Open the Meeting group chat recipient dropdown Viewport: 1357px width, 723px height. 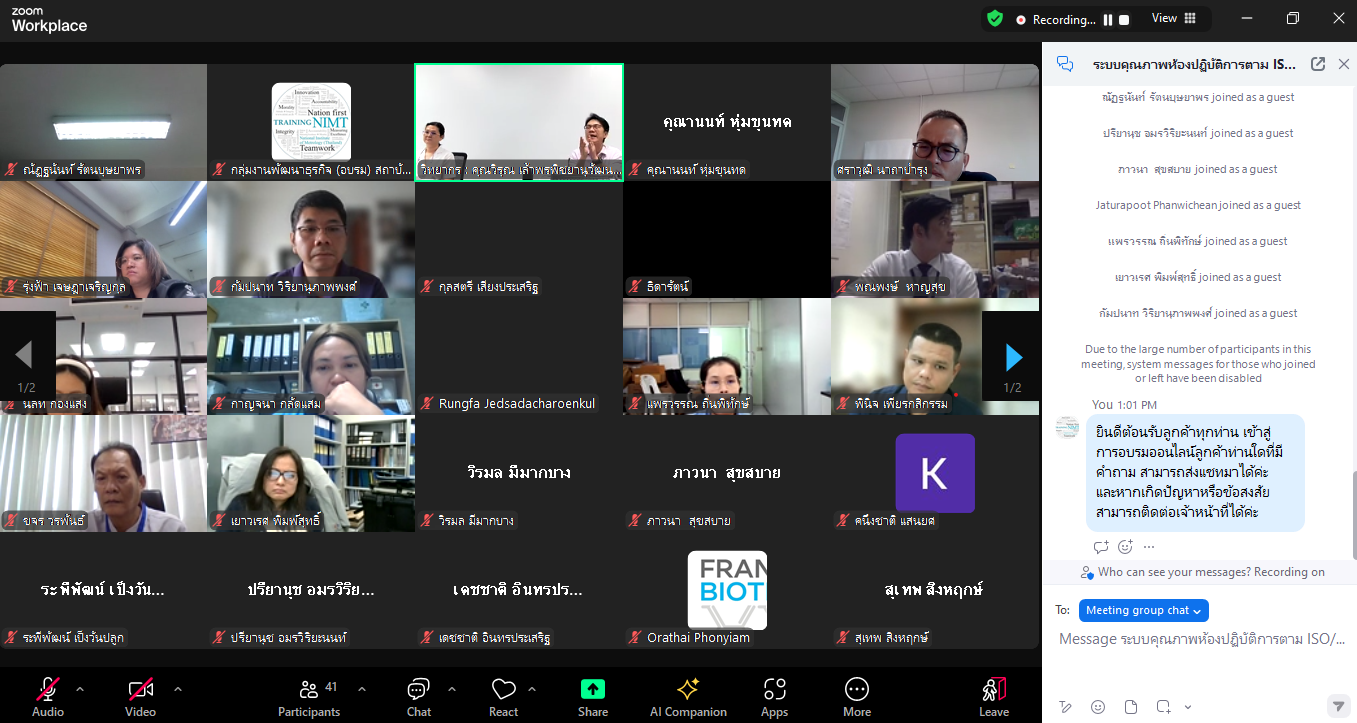[1144, 610]
